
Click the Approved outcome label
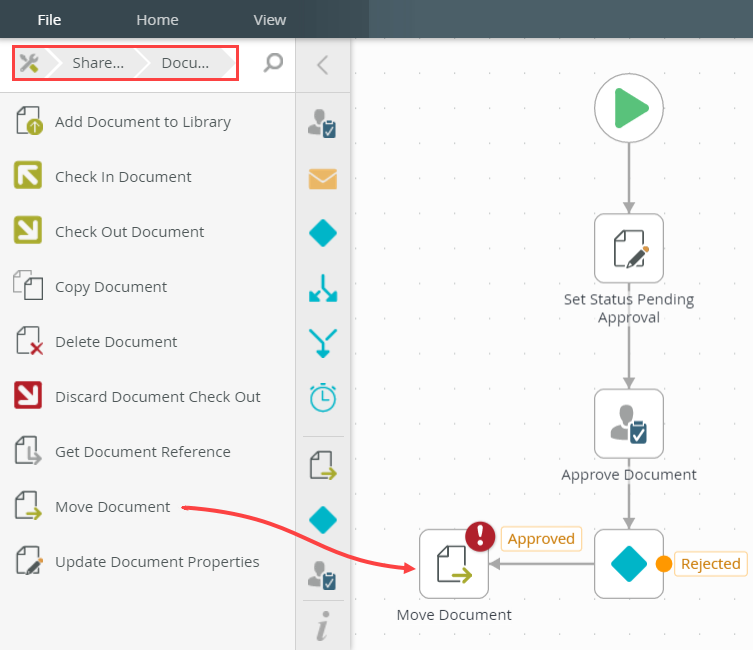coord(541,539)
